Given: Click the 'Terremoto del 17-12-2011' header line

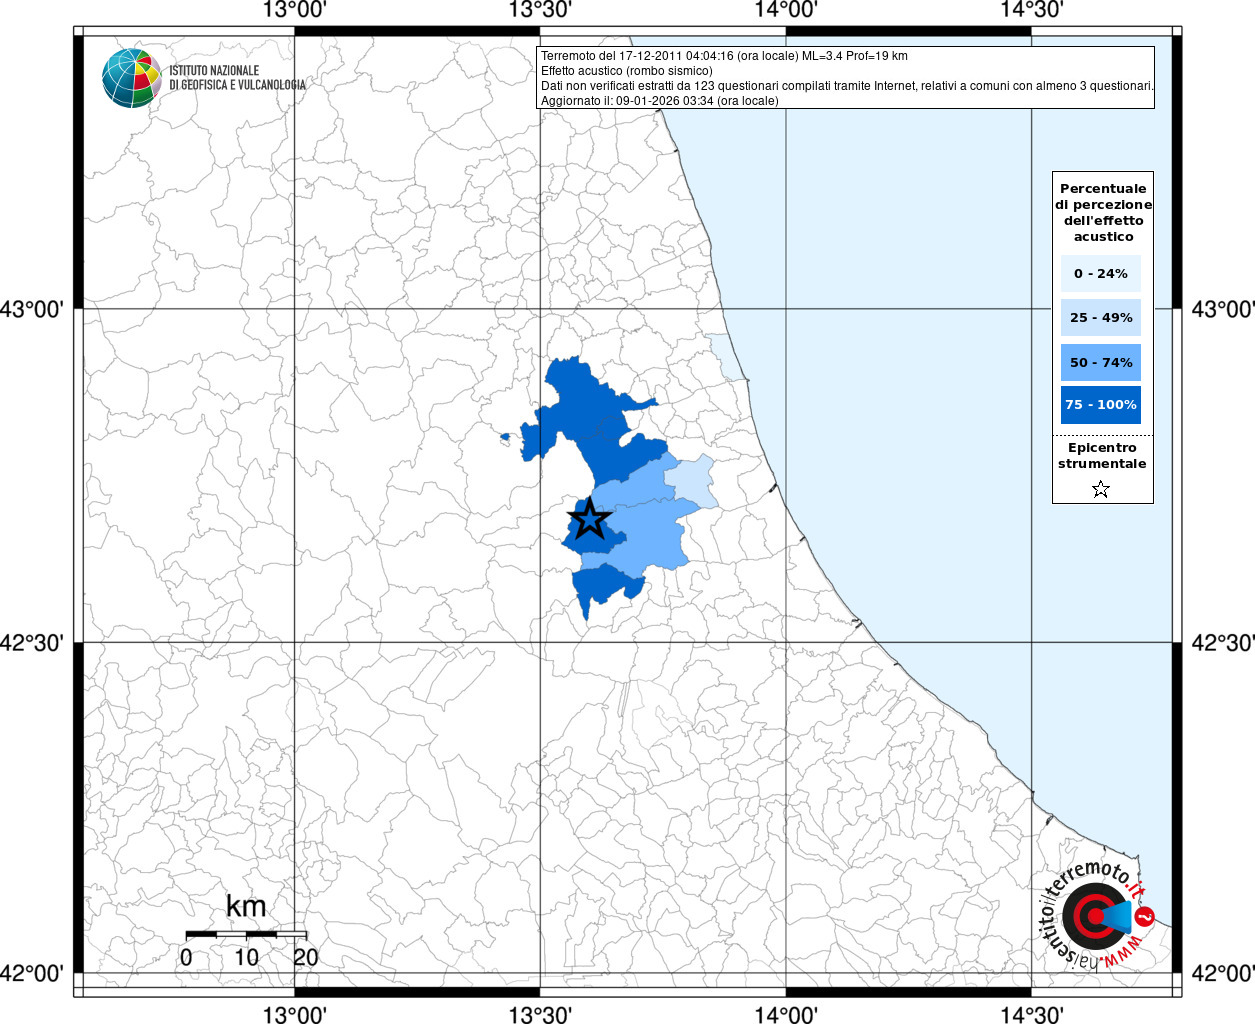Looking at the screenshot, I should [724, 56].
